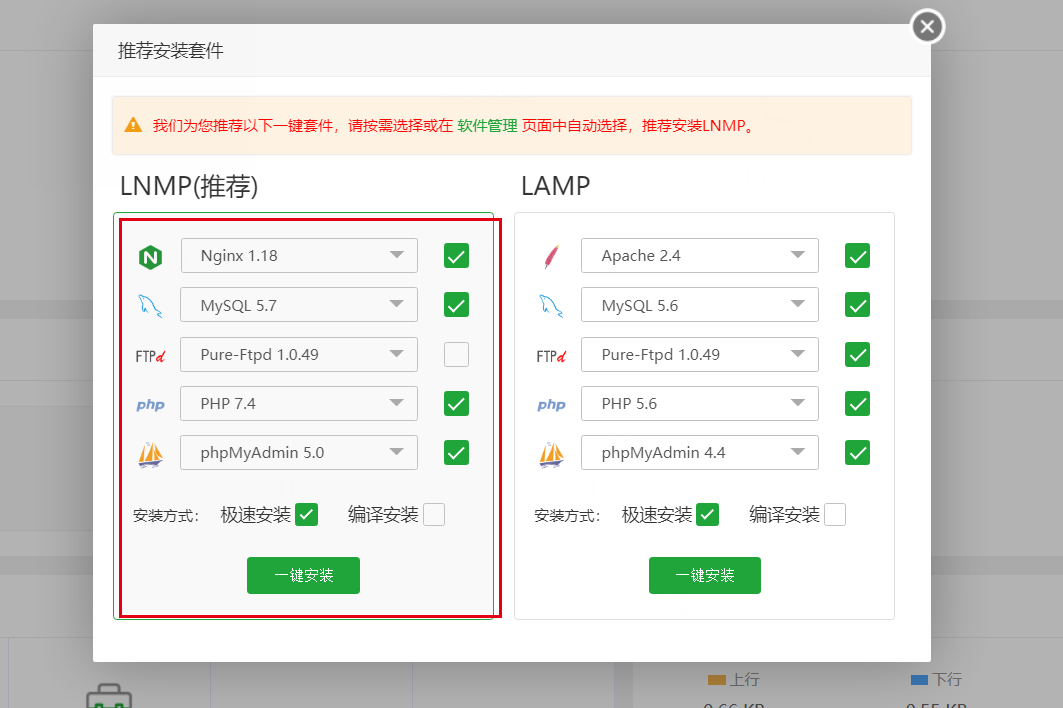Viewport: 1063px width, 708px height.
Task: Open the phpMyAdmin 4.4 version dropdown
Action: (x=700, y=452)
